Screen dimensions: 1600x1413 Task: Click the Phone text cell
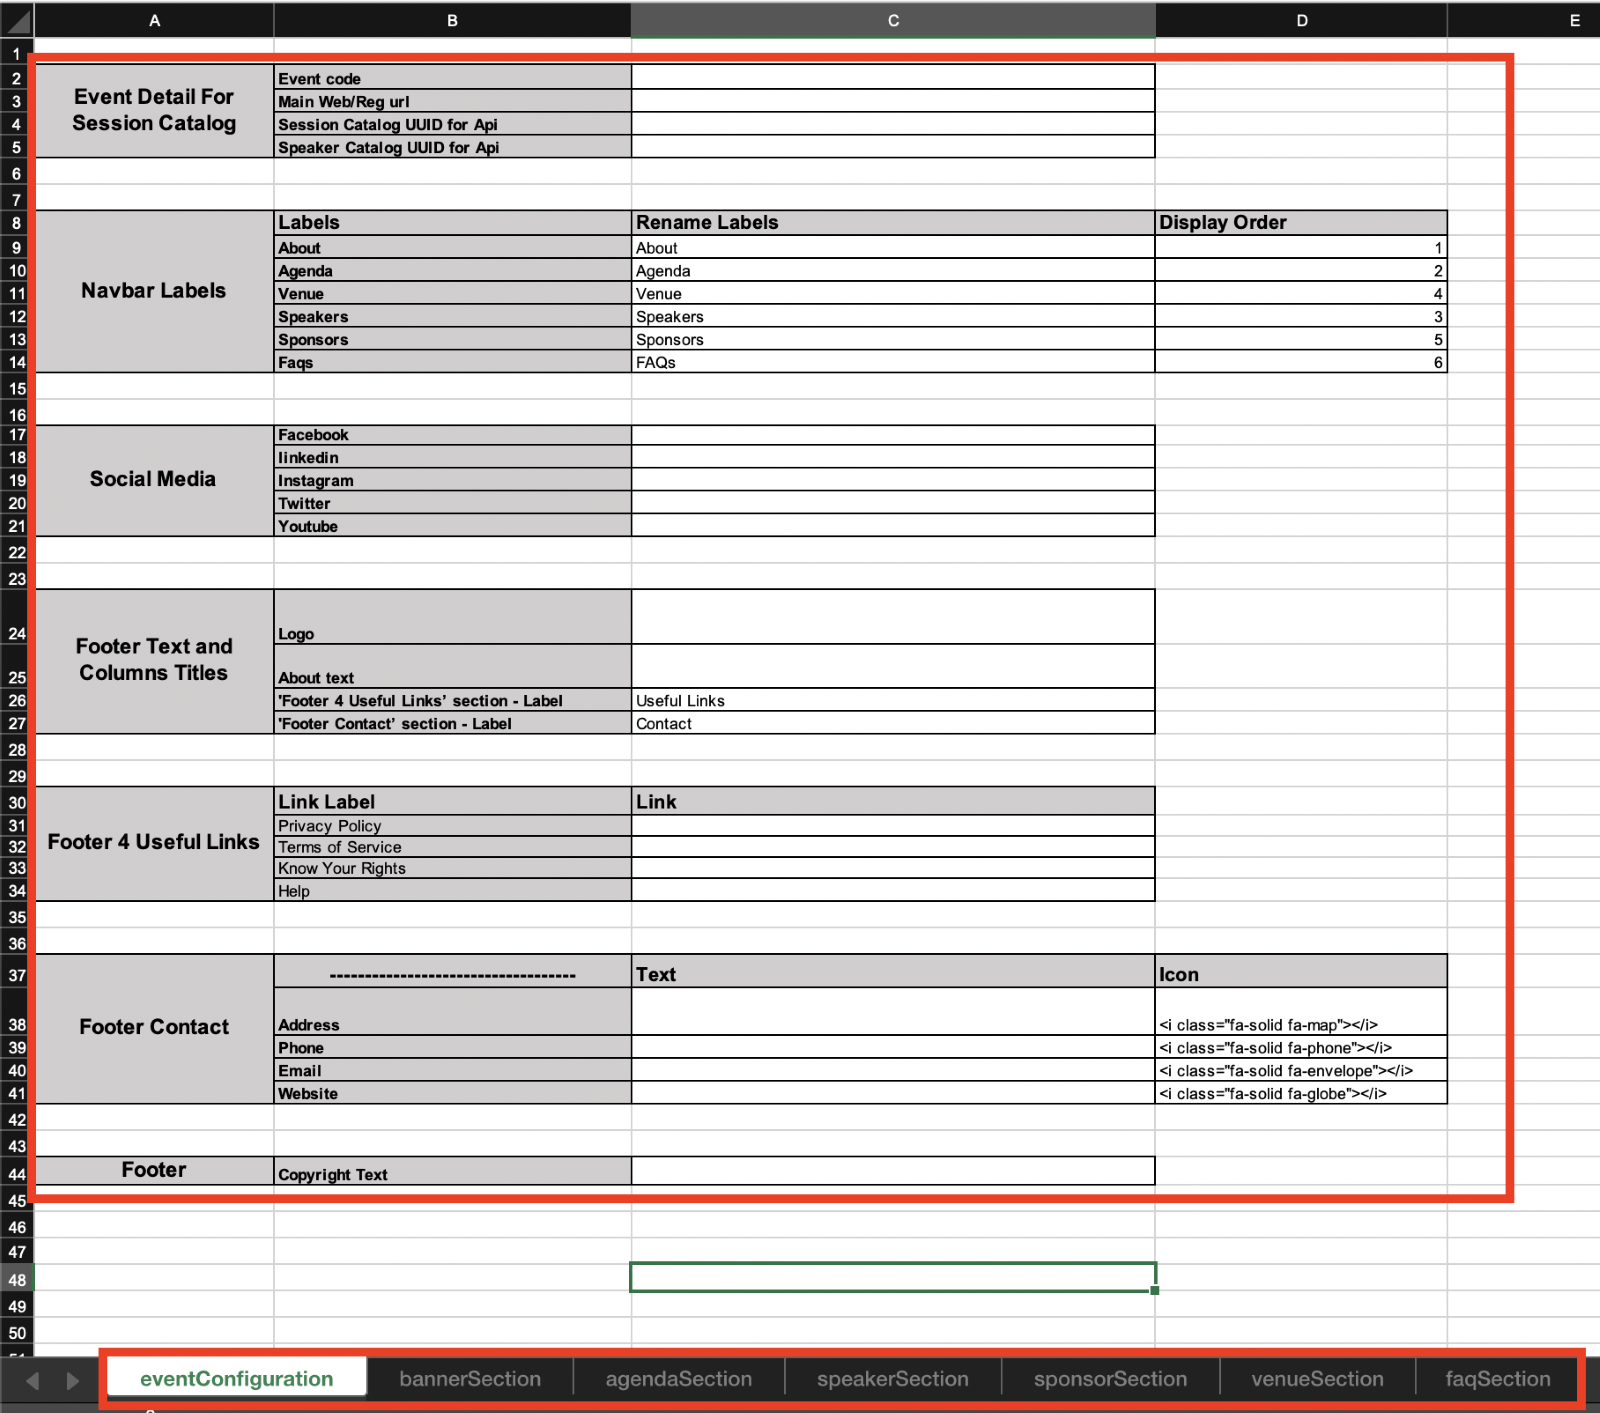point(893,1047)
